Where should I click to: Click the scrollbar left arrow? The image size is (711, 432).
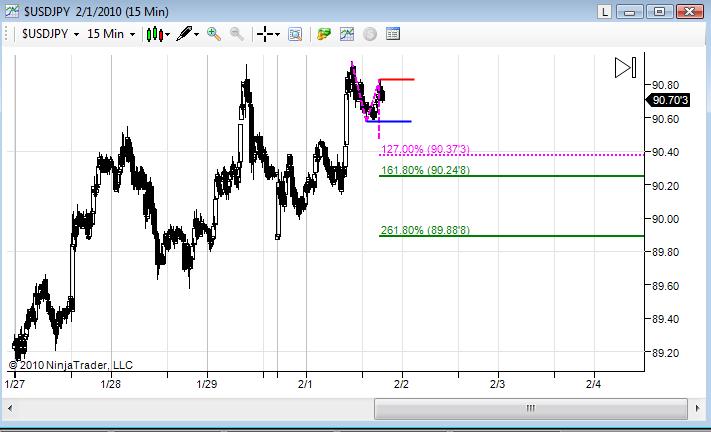(x=10, y=408)
